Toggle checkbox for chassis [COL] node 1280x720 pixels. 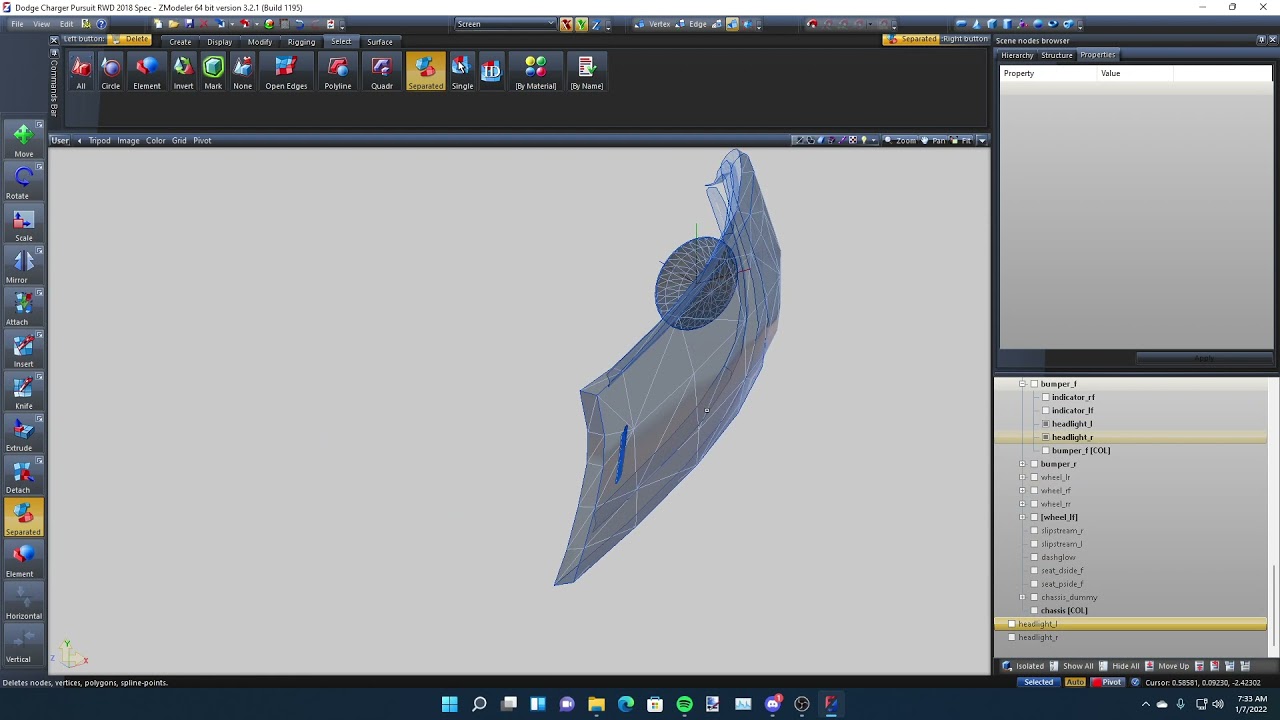tap(1034, 610)
